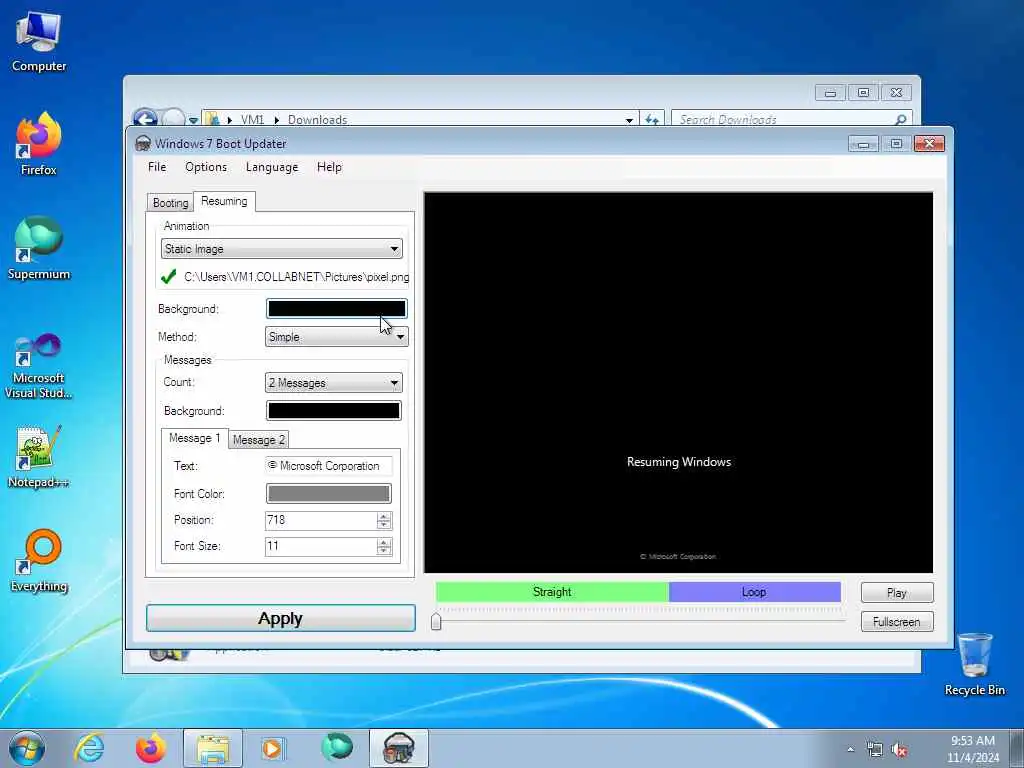Viewport: 1024px width, 768px height.
Task: Click the Apply button
Action: 280,618
